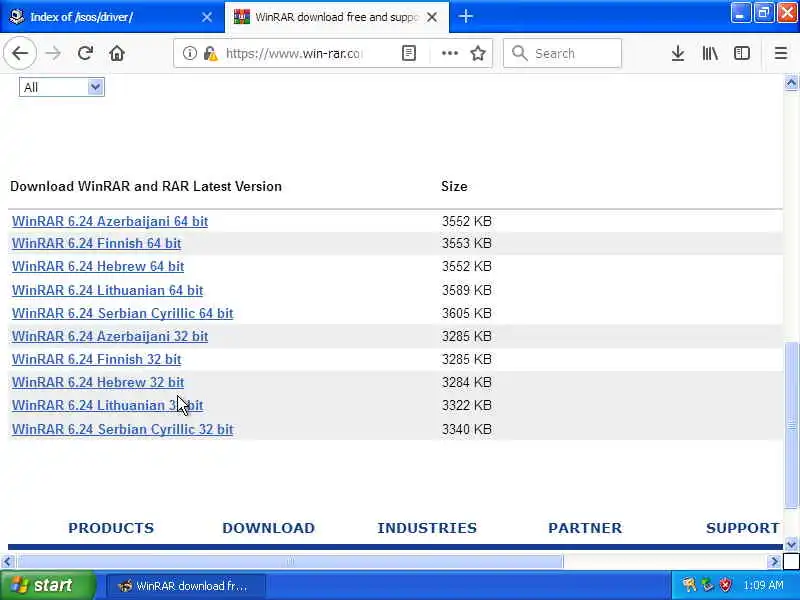
Task: Show site information icon in address bar
Action: coord(190,53)
